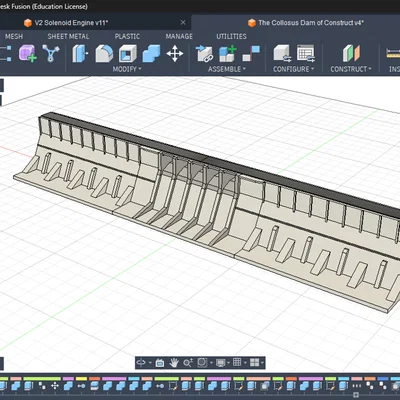Expand the CONSTRUCT dropdown menu

click(351, 69)
